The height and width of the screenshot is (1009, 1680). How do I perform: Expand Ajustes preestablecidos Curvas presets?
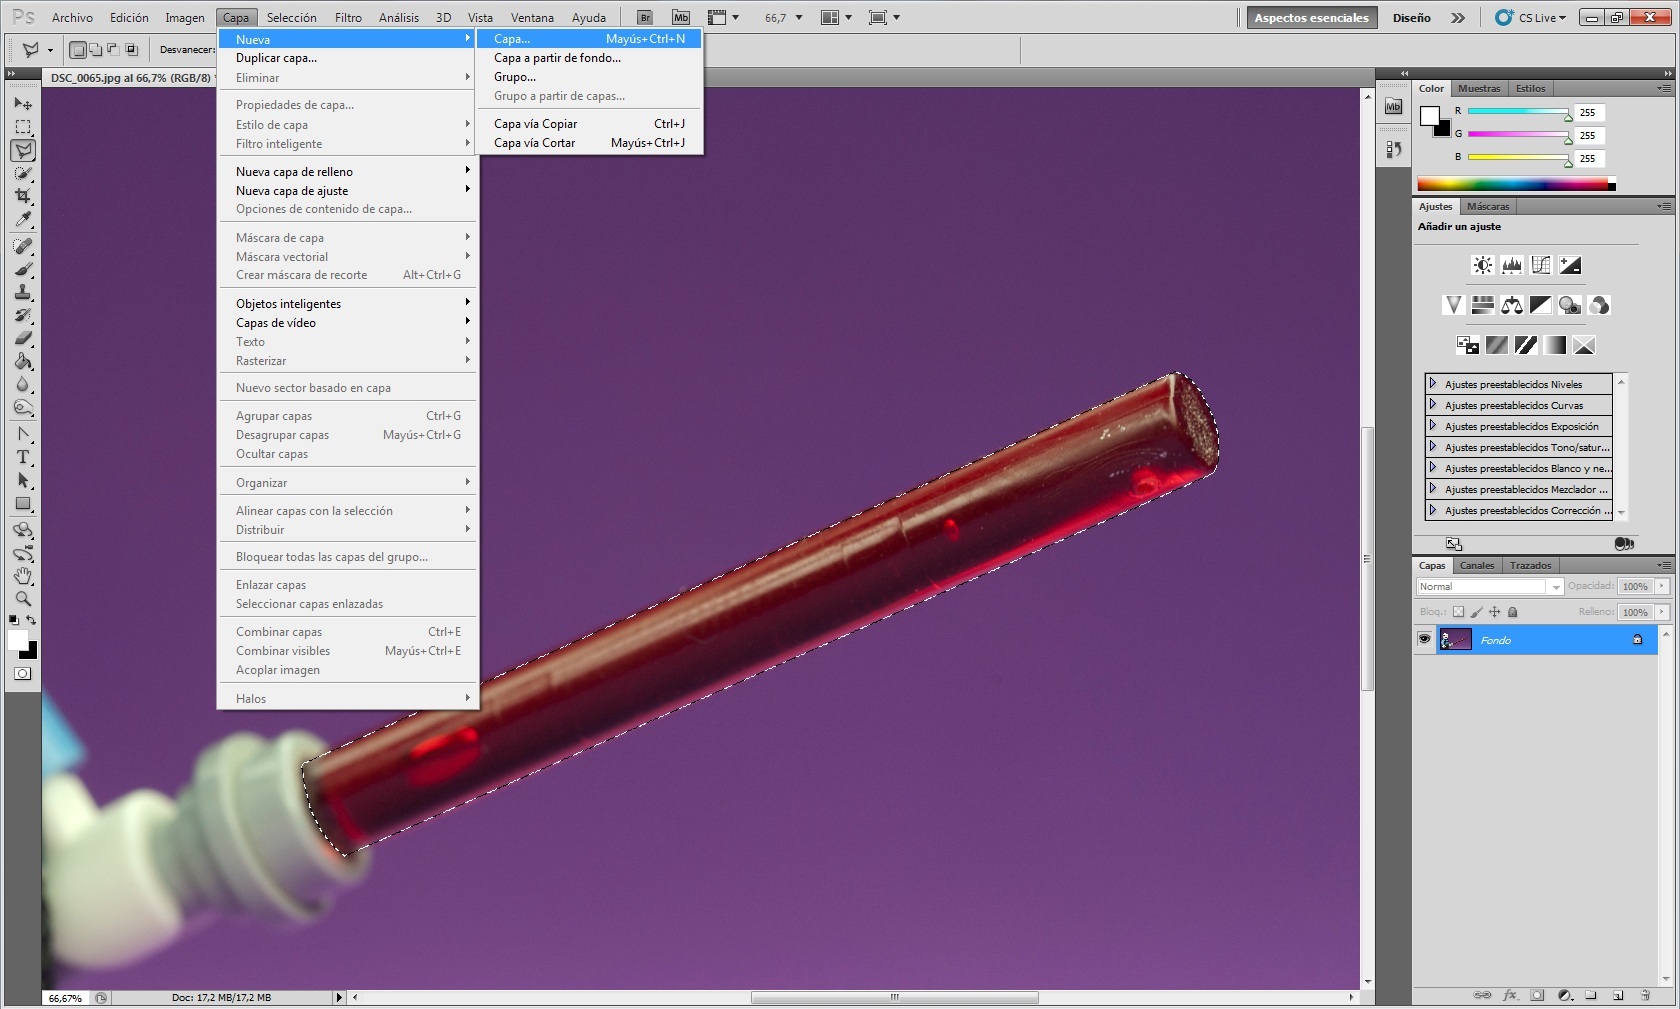point(1433,405)
